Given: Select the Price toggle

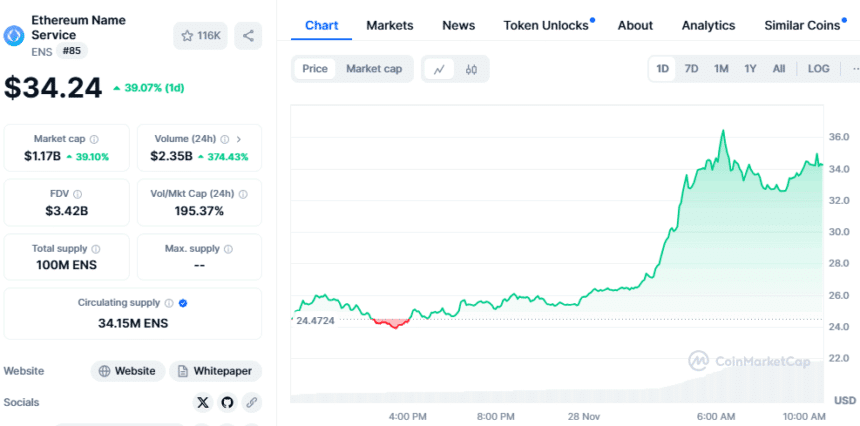Looking at the screenshot, I should [x=315, y=69].
